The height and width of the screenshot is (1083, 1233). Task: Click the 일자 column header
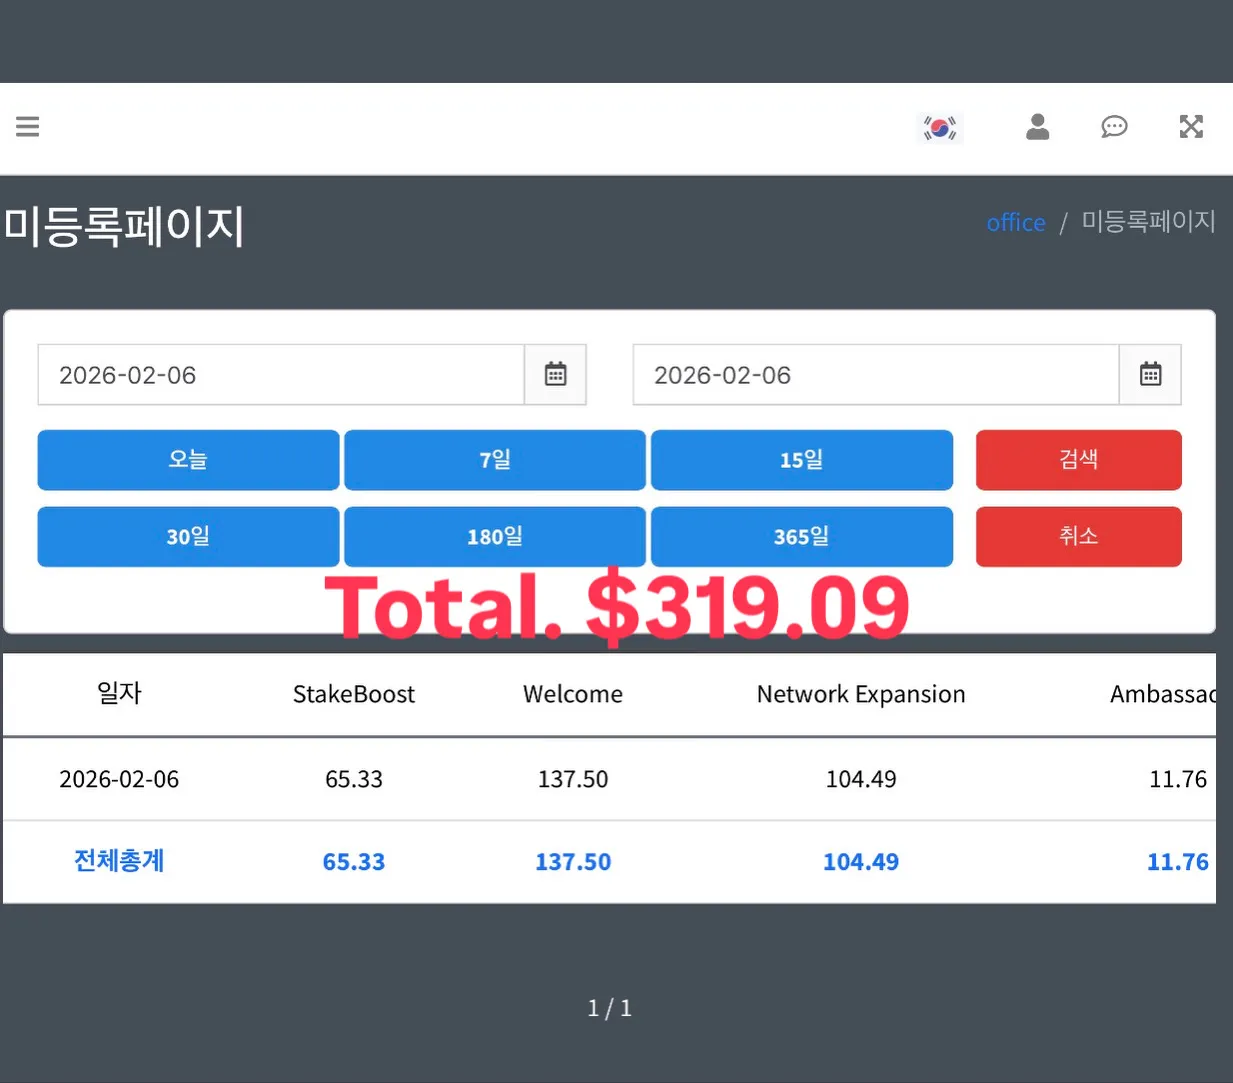point(119,693)
